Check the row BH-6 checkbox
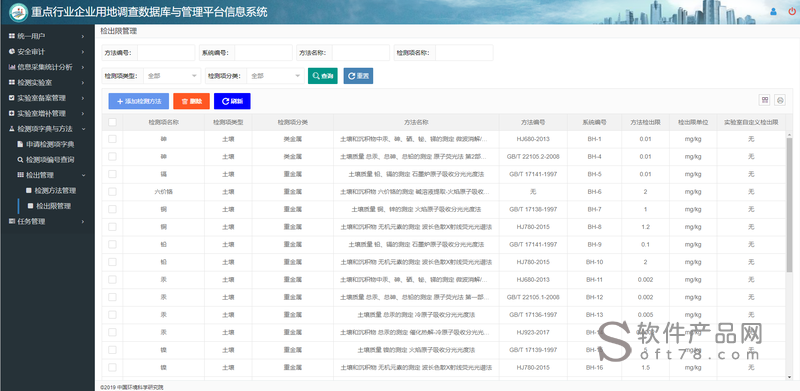 (112, 191)
